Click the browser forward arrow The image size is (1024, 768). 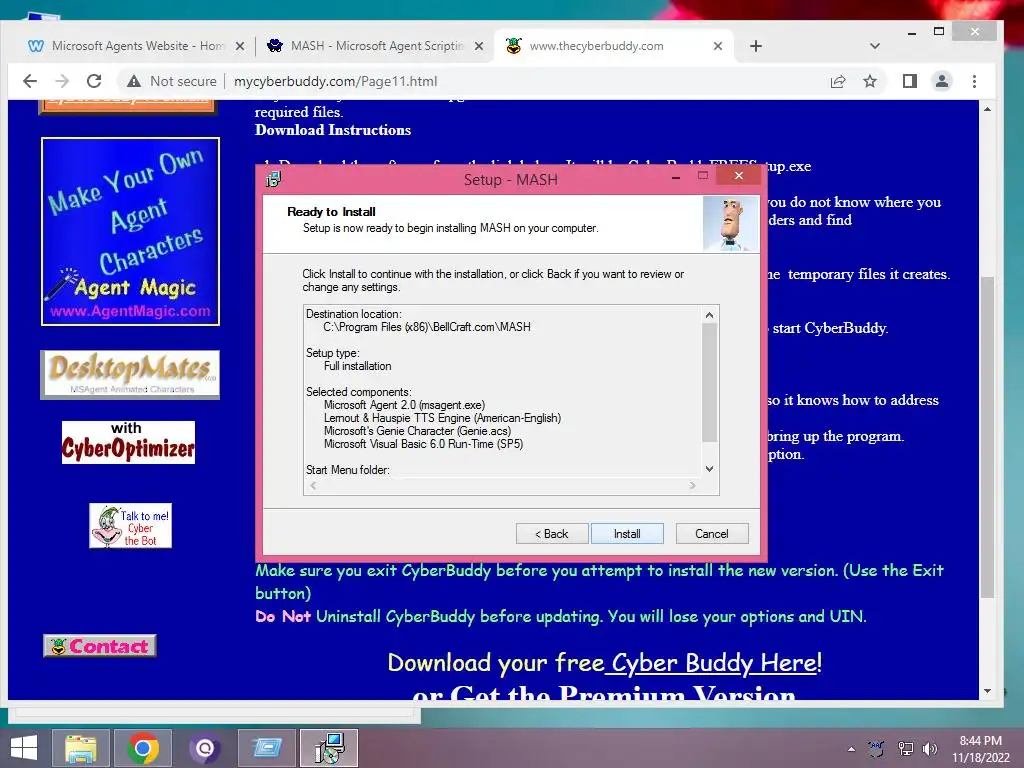(x=62, y=81)
